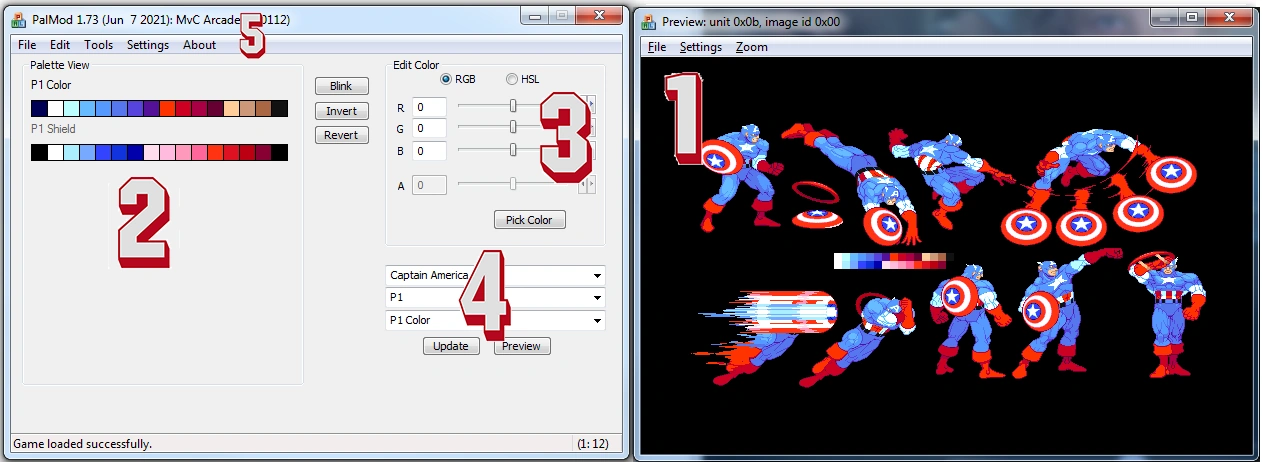Click the Preview window title bar icon

(648, 20)
